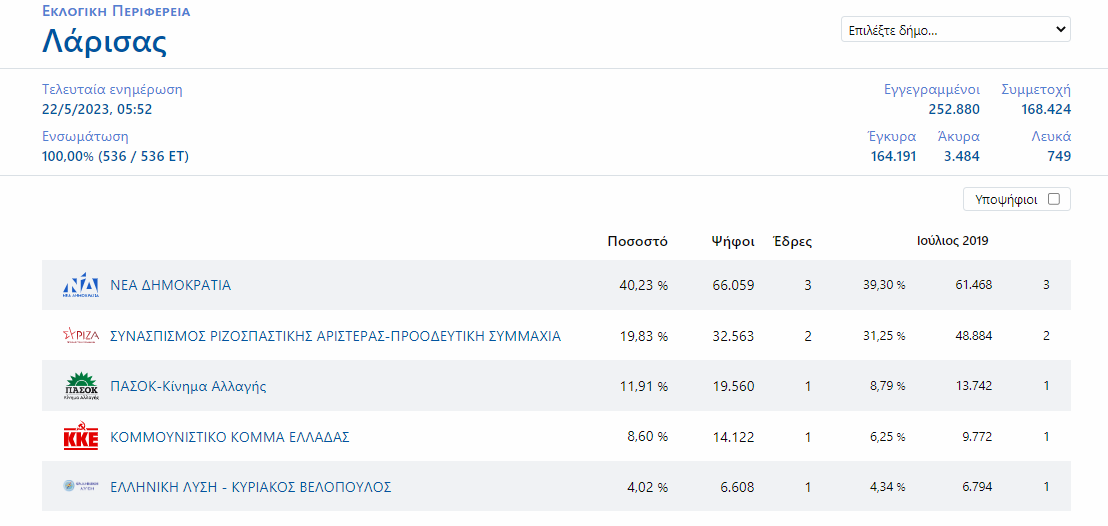Viewport: 1108px width, 526px height.
Task: Click the red ΚΚΕ party logo
Action: pyautogui.click(x=81, y=437)
